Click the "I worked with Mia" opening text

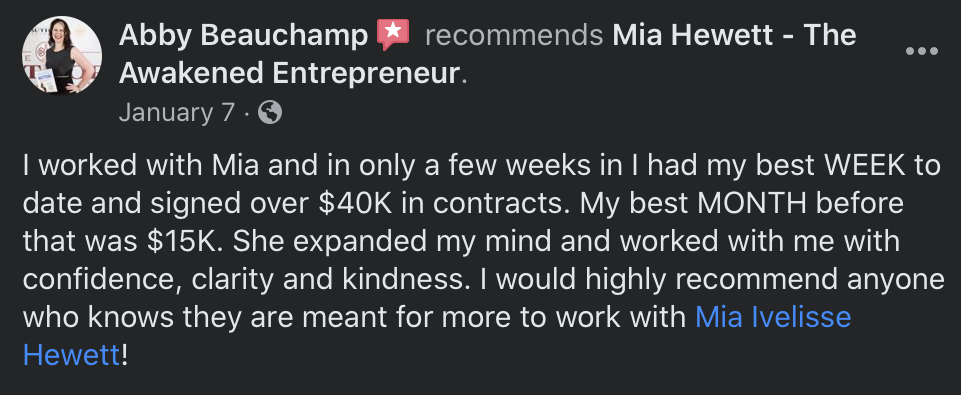point(113,166)
